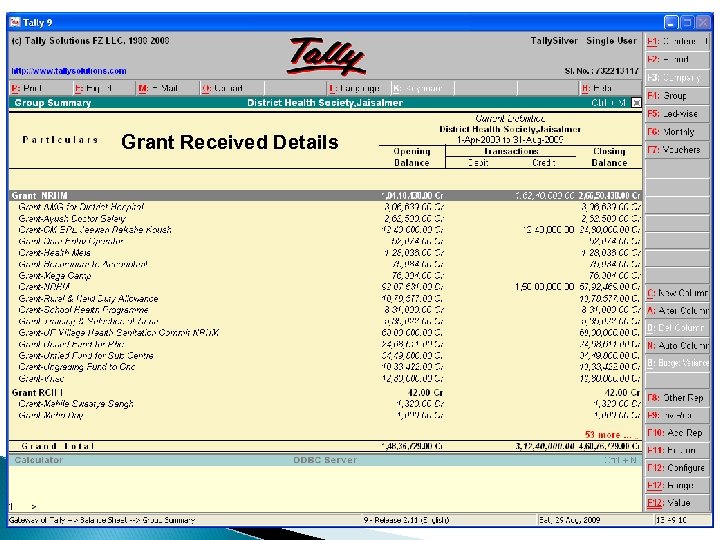Click the F12 Range button
Viewport: 720px width, 540px height.
(x=677, y=485)
